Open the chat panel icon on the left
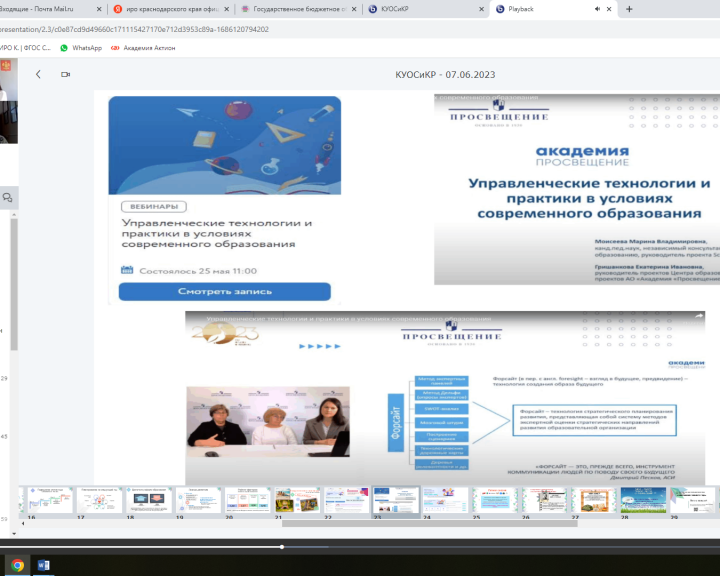The image size is (720, 576). click(x=8, y=198)
